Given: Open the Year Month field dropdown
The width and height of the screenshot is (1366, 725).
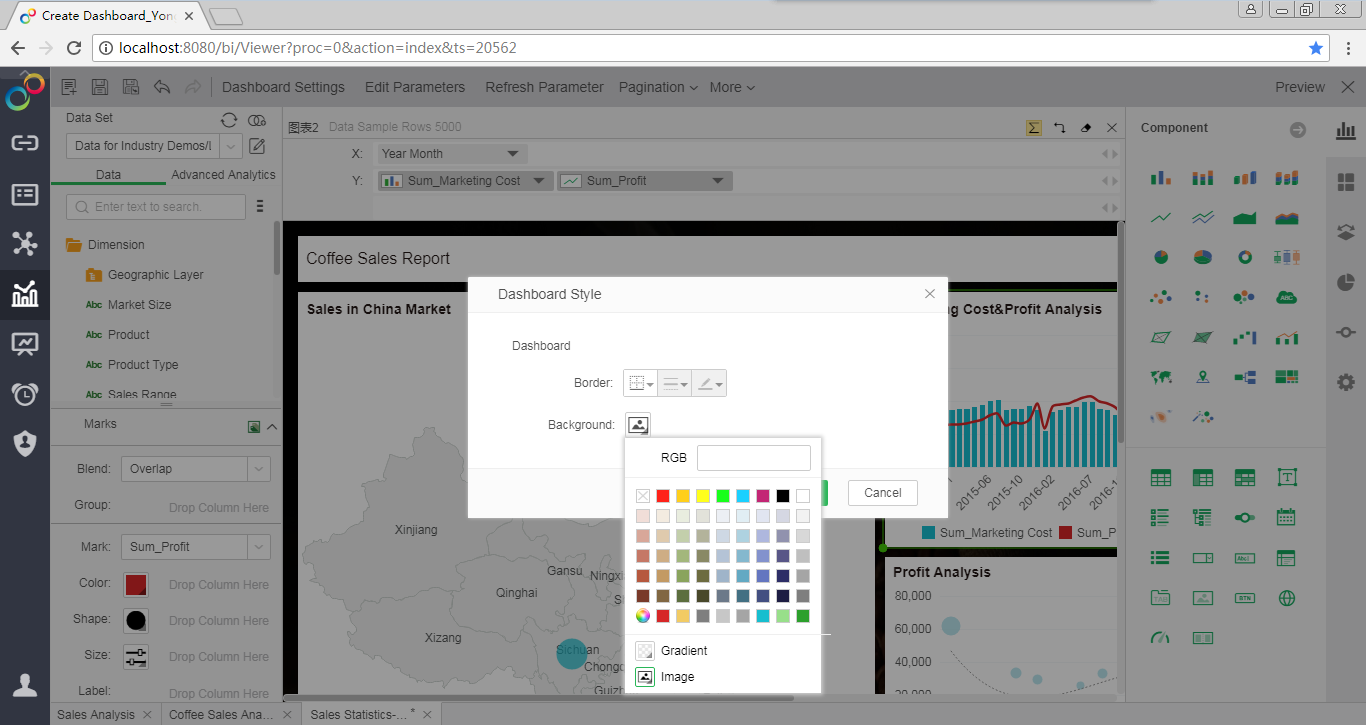Looking at the screenshot, I should pos(513,154).
